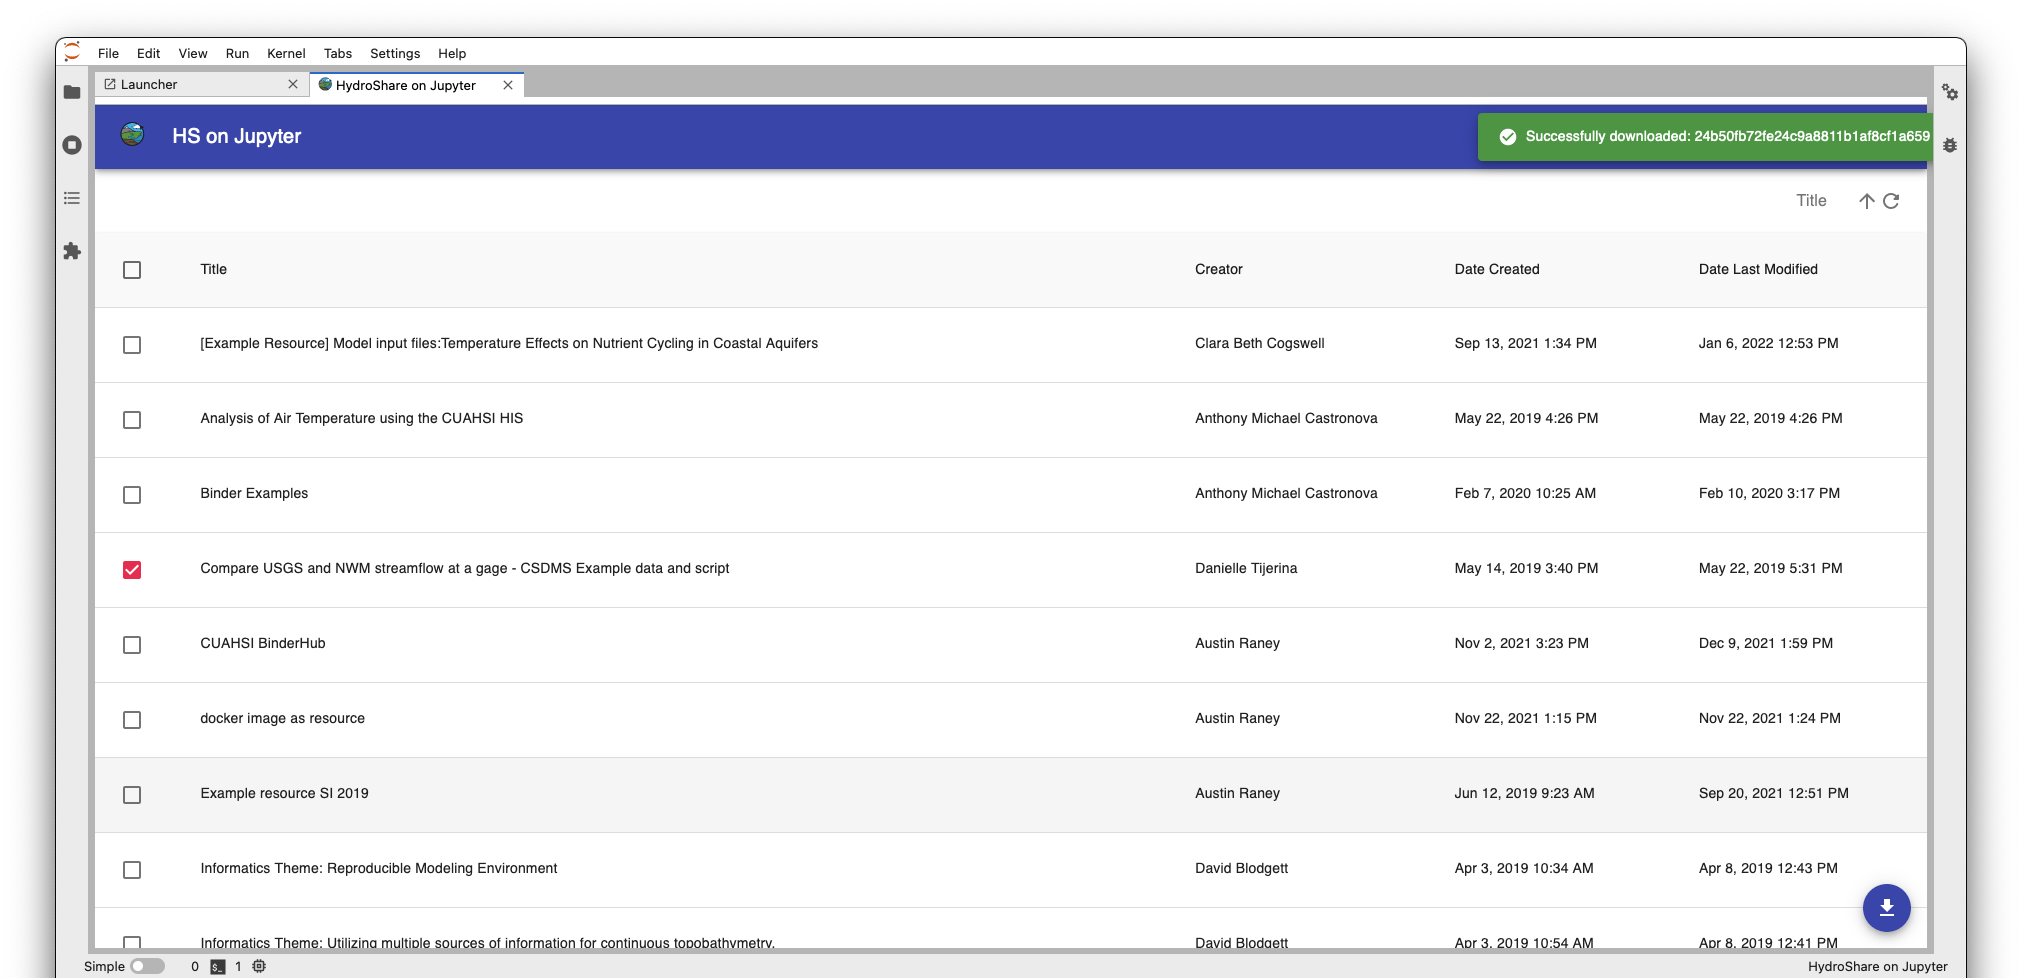Open the Title sort dropdown
Screen dimensions: 2022x978
pos(1811,201)
